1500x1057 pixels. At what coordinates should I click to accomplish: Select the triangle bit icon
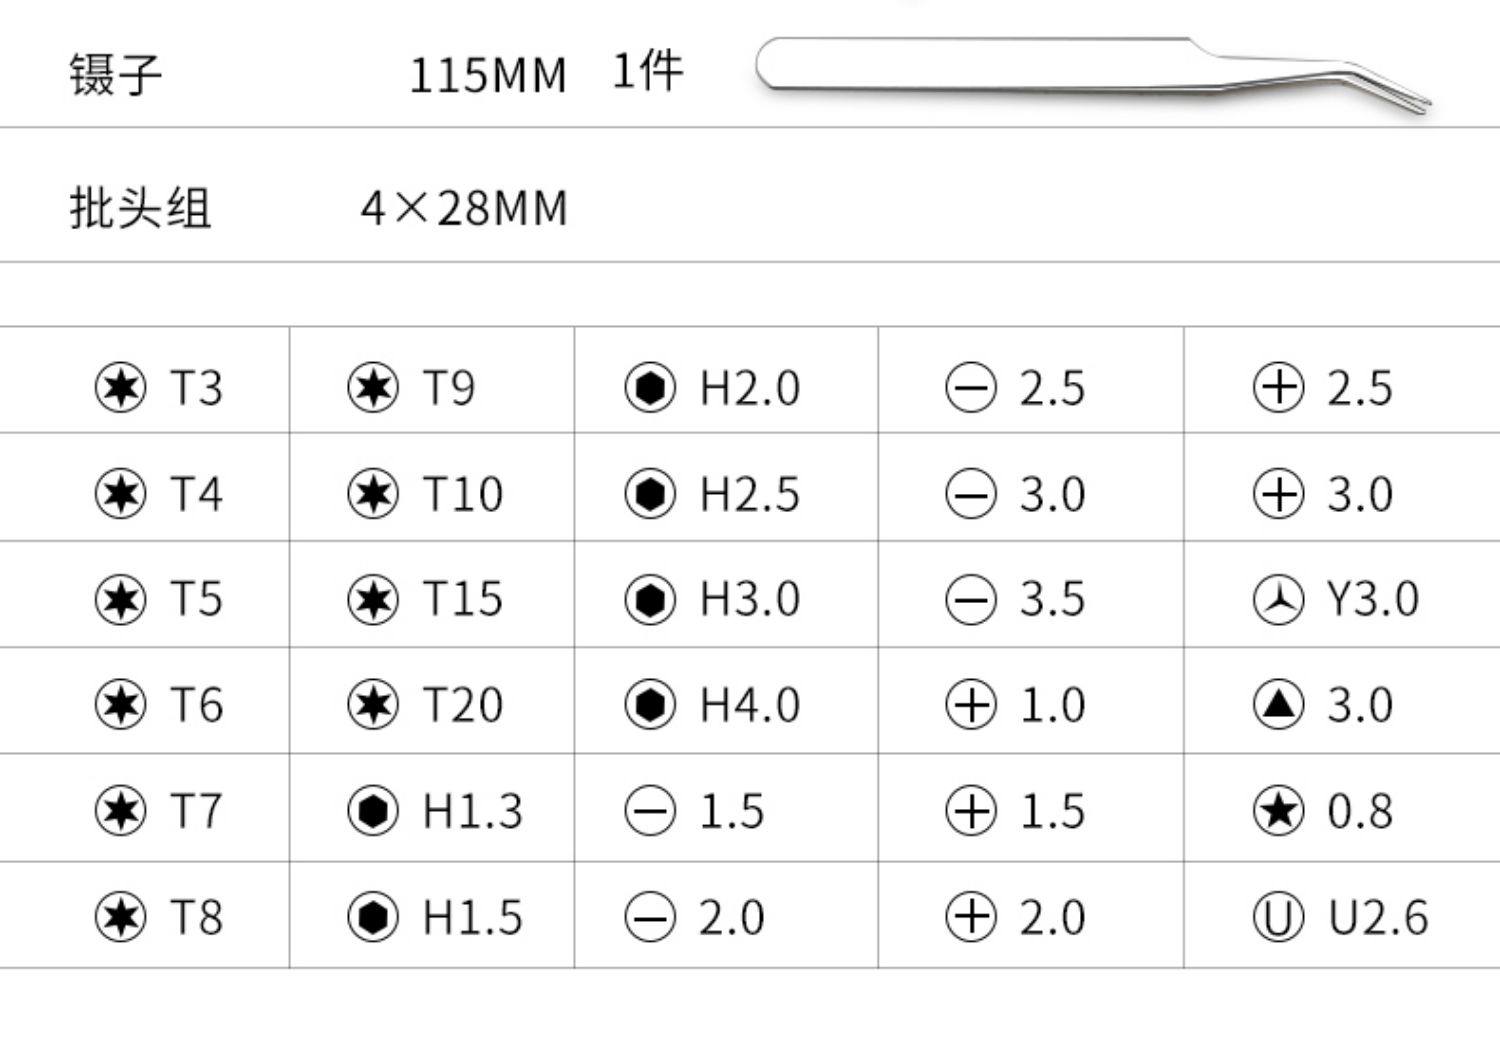[x=1278, y=705]
